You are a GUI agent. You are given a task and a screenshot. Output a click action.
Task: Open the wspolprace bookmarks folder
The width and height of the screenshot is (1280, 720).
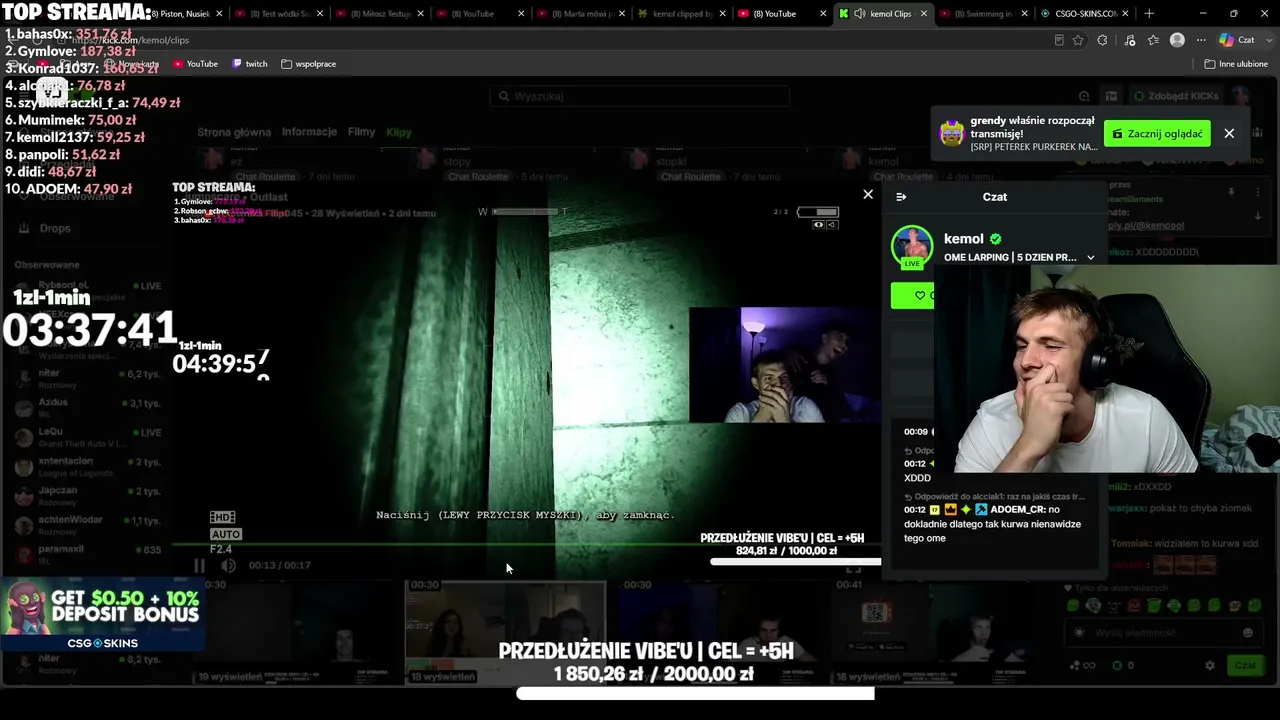point(308,64)
